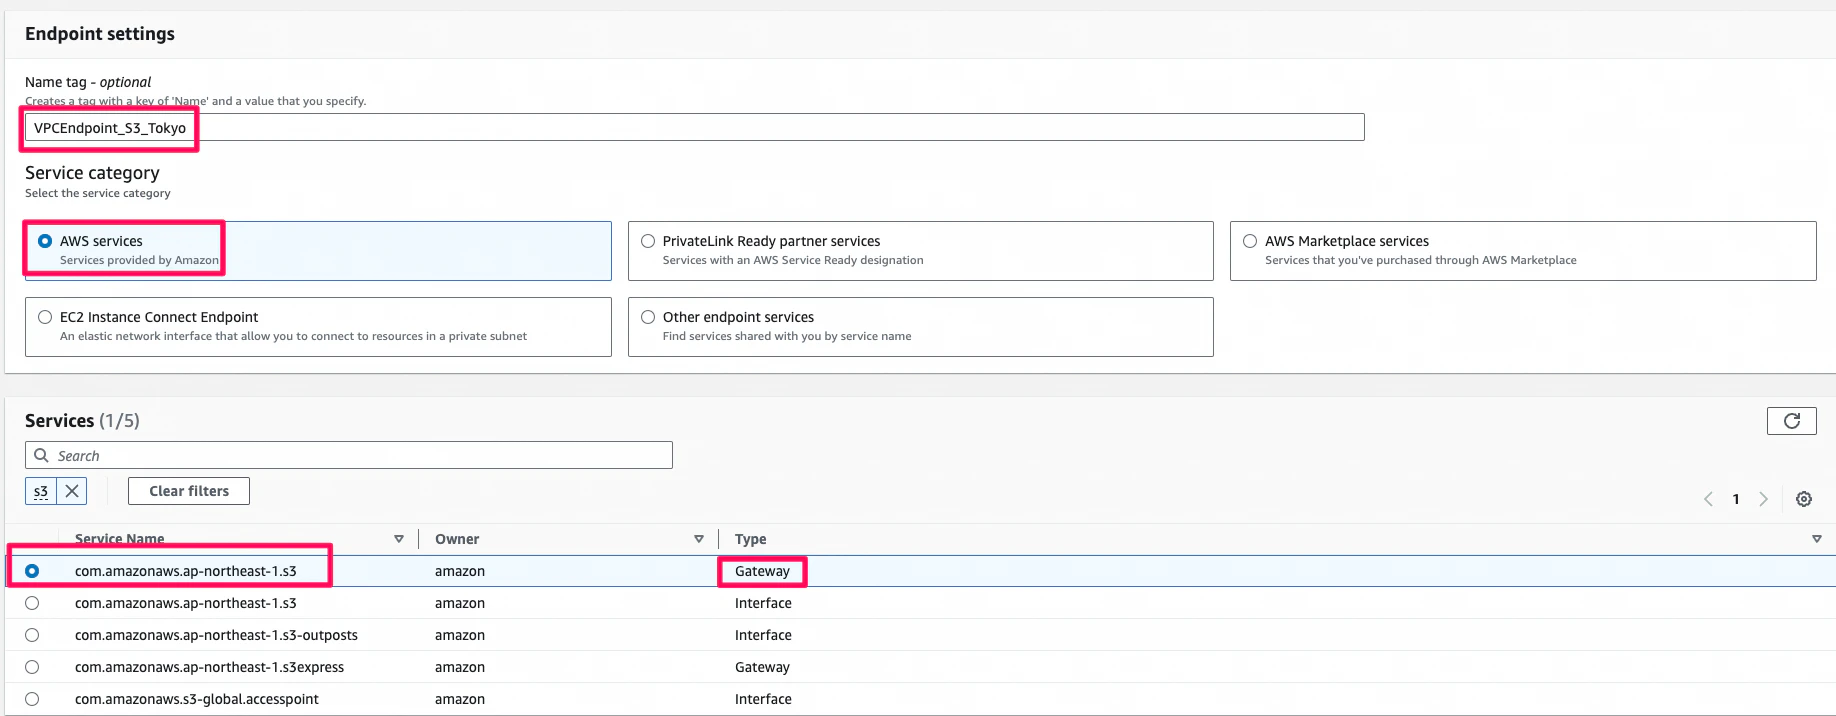Screen dimensions: 1836x716
Task: Select AWS Marketplace services option
Action: pyautogui.click(x=1250, y=241)
